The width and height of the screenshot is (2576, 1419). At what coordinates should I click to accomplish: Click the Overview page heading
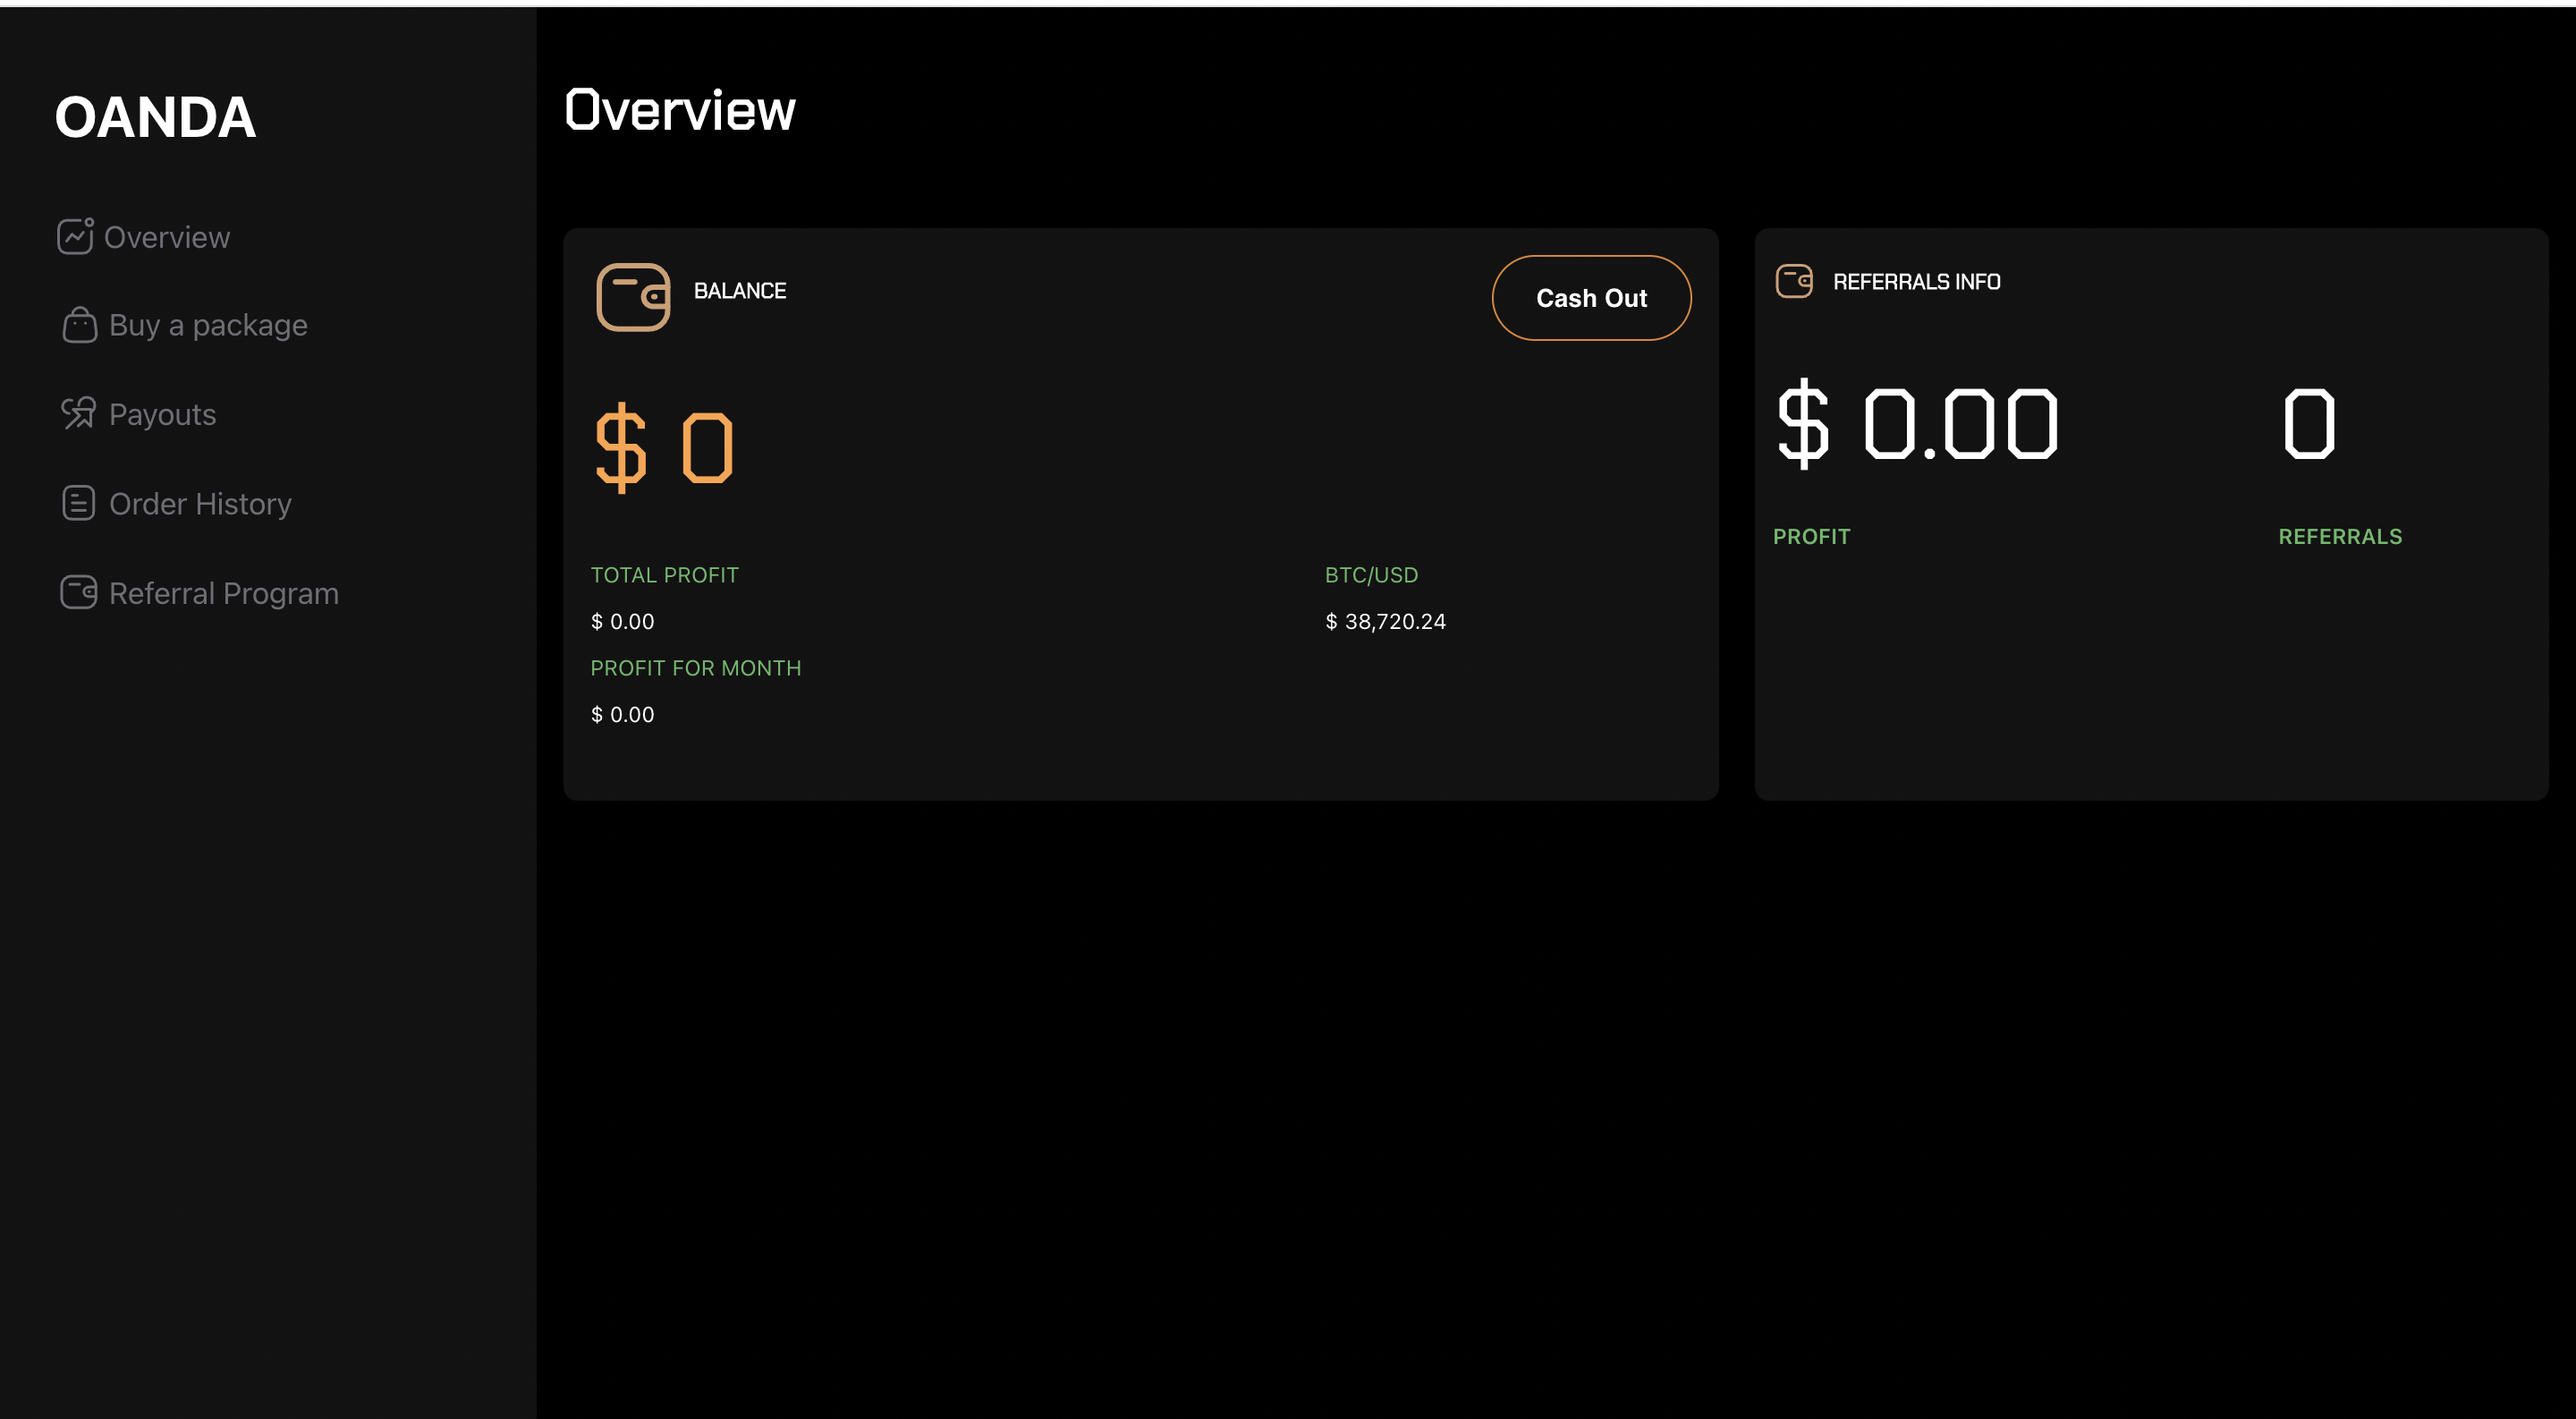(680, 110)
